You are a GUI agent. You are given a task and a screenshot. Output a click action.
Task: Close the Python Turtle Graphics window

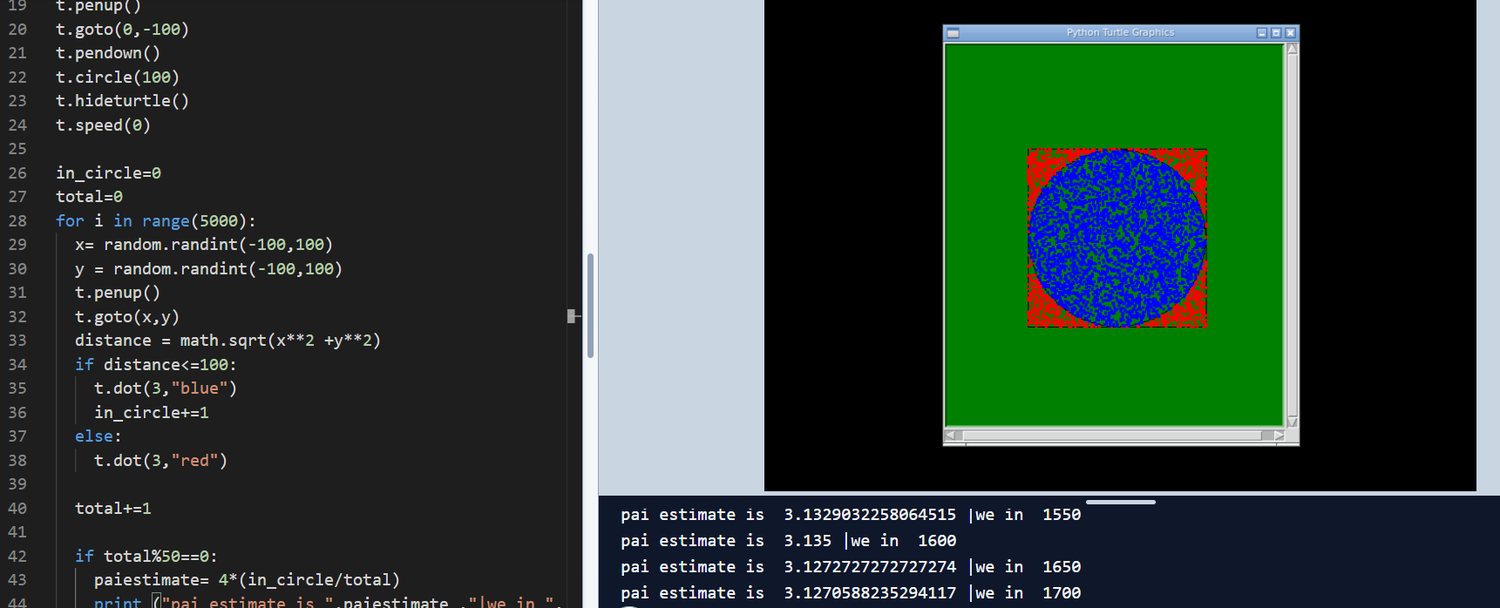coord(1290,33)
